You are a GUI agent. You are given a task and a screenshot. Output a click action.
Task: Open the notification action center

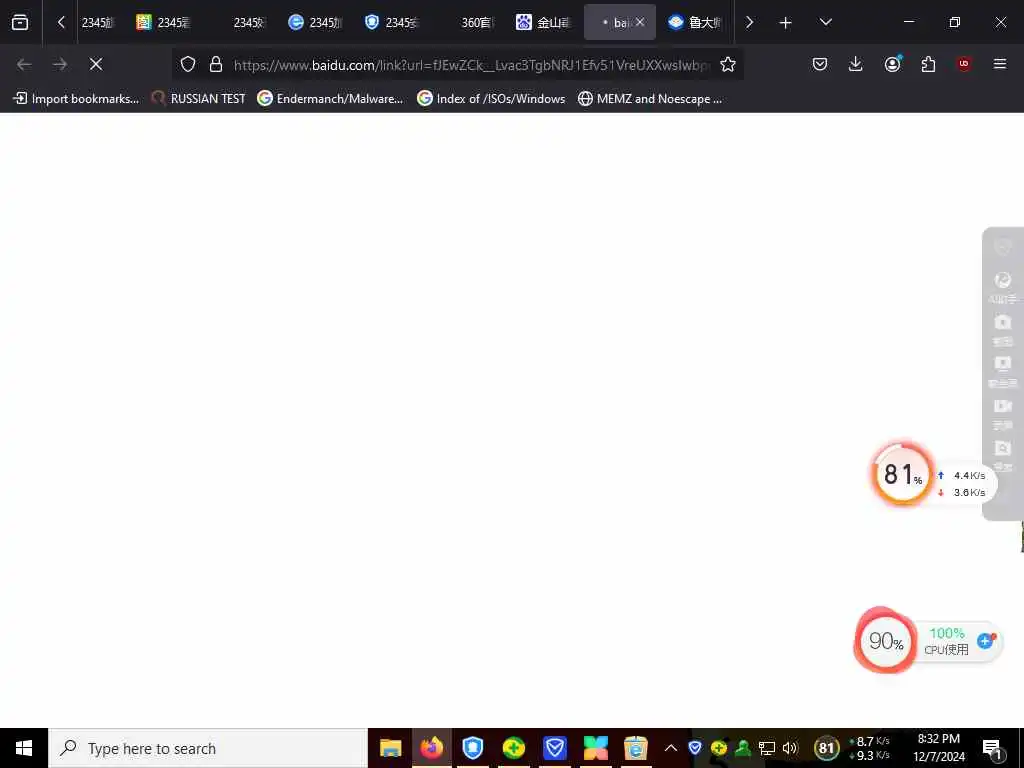tap(992, 748)
